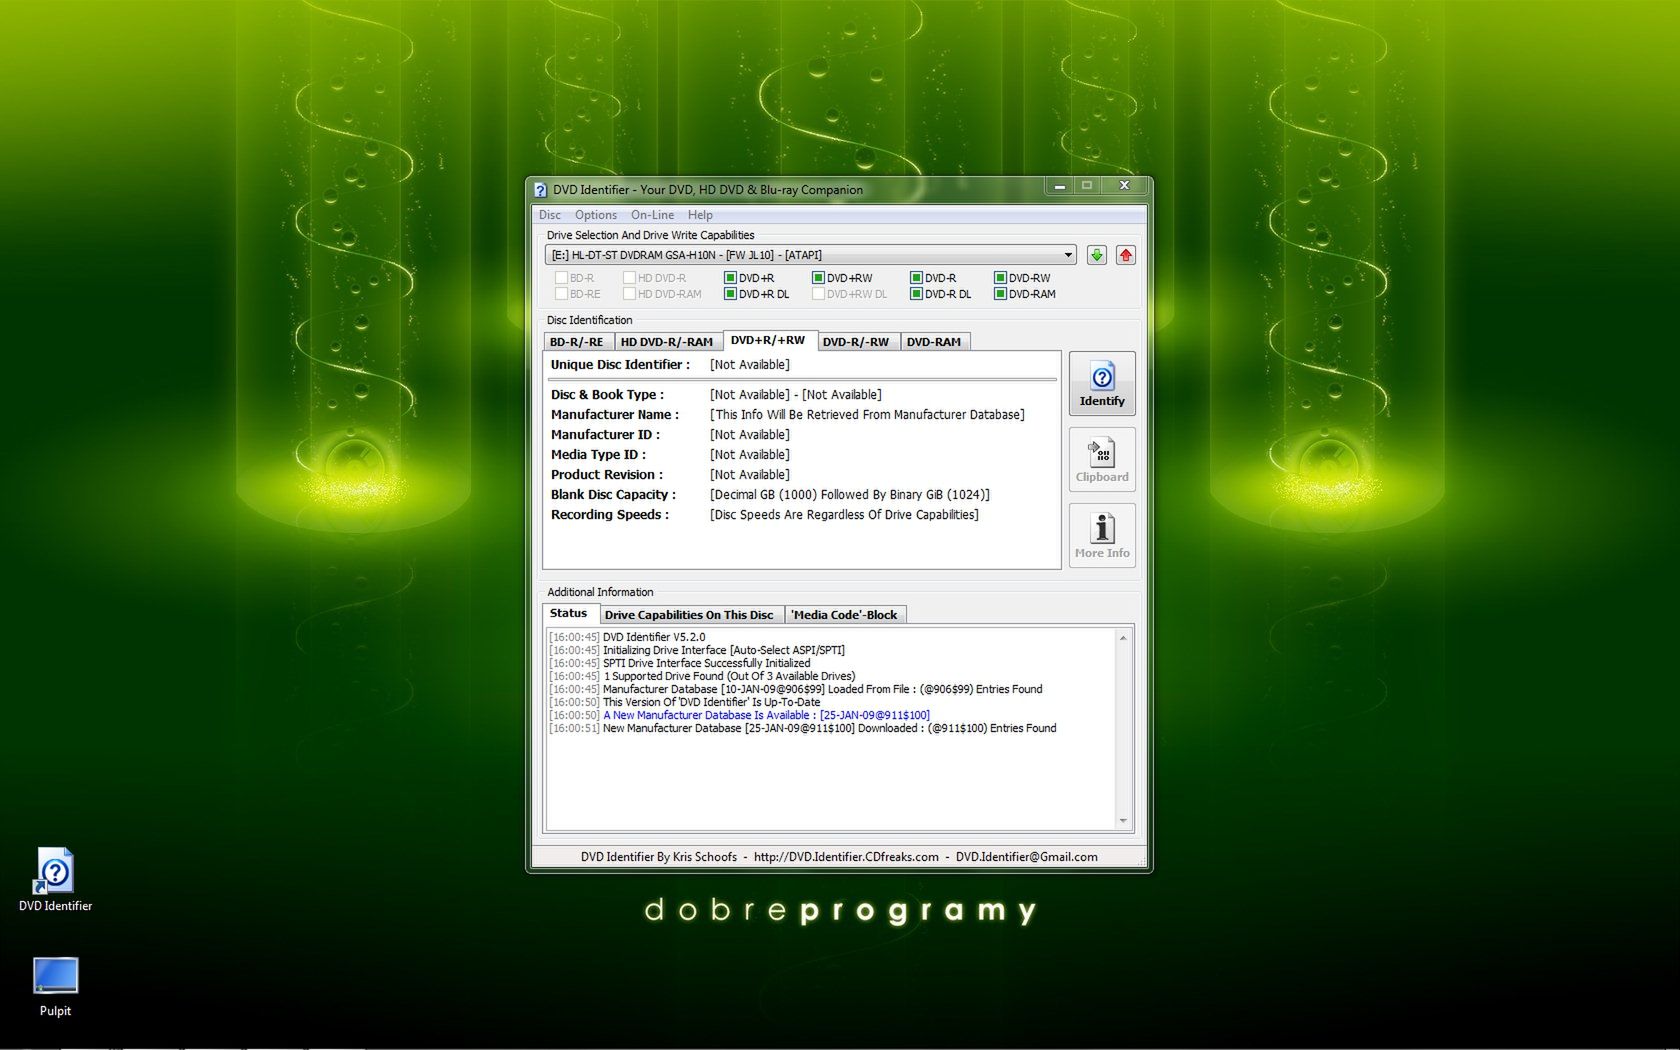
Task: Click the Identify disc button
Action: pos(1102,384)
